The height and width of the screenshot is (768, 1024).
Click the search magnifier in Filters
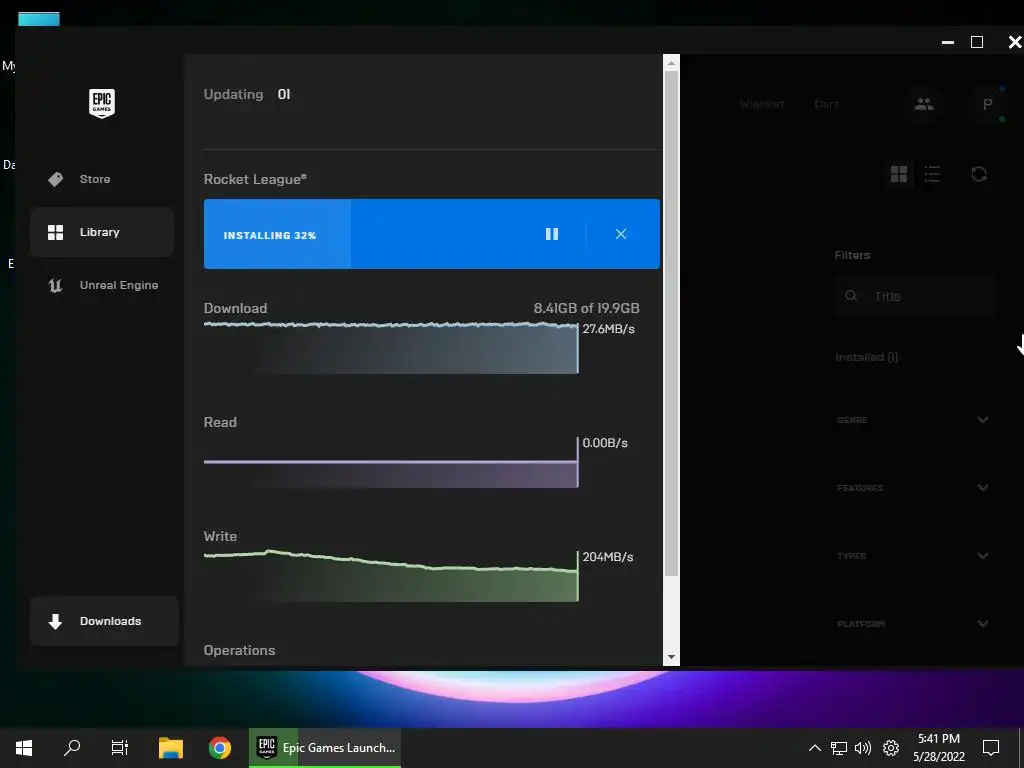point(851,296)
